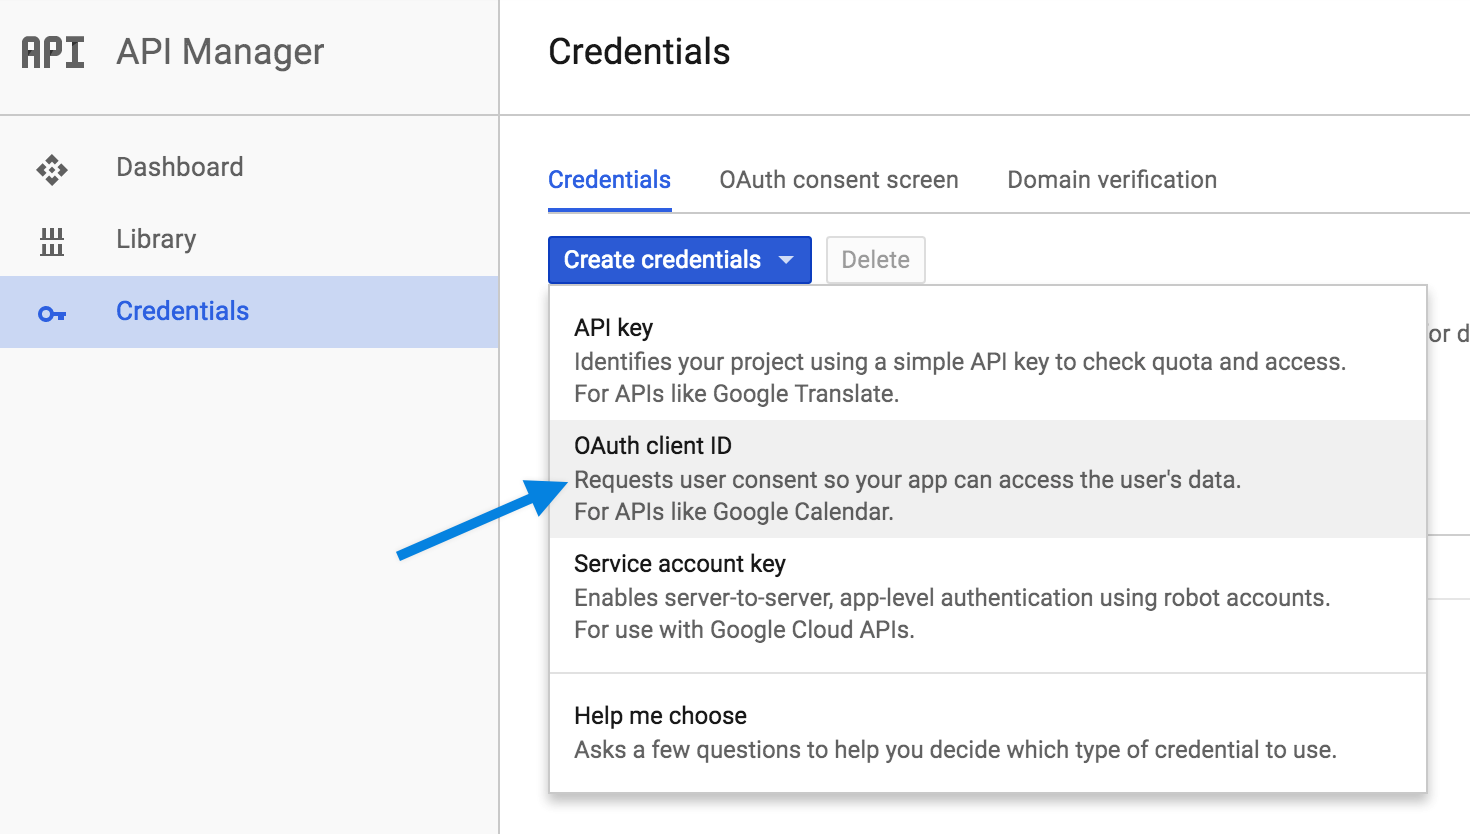The height and width of the screenshot is (834, 1470).
Task: Pick the Service account key option
Action: click(679, 564)
